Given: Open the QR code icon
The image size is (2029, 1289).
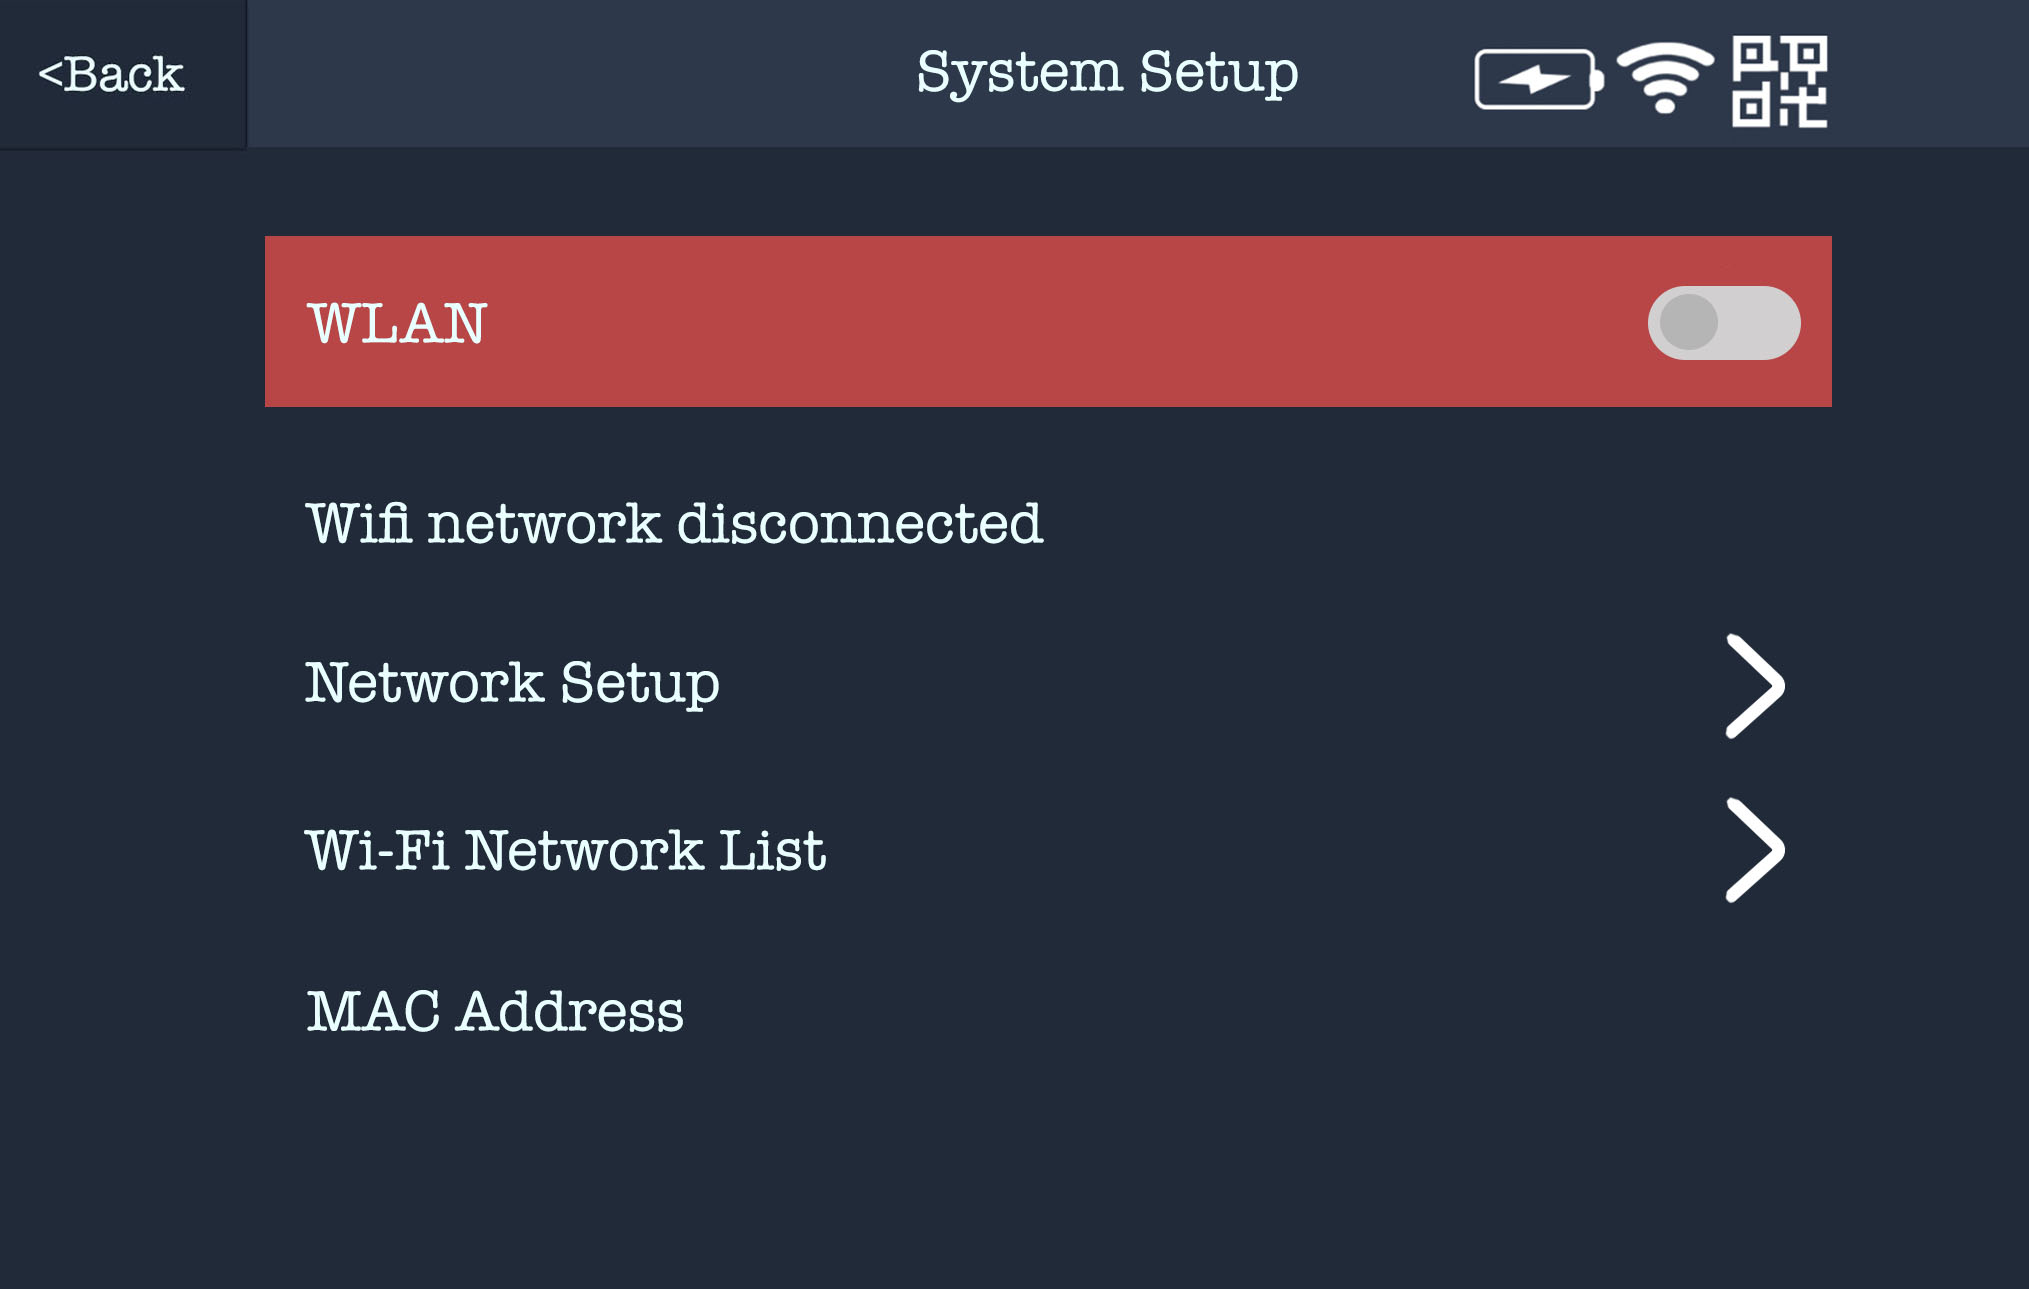Looking at the screenshot, I should (x=1779, y=81).
